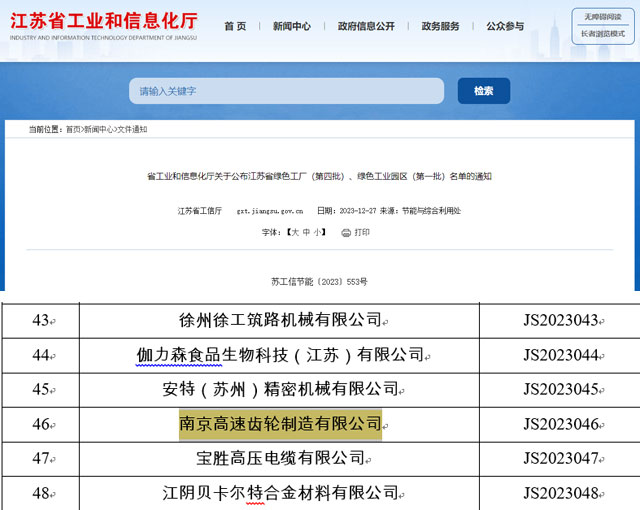This screenshot has width=640, height=510.
Task: Select company 安特（苏州）精密机械有限公司
Action: click(280, 389)
